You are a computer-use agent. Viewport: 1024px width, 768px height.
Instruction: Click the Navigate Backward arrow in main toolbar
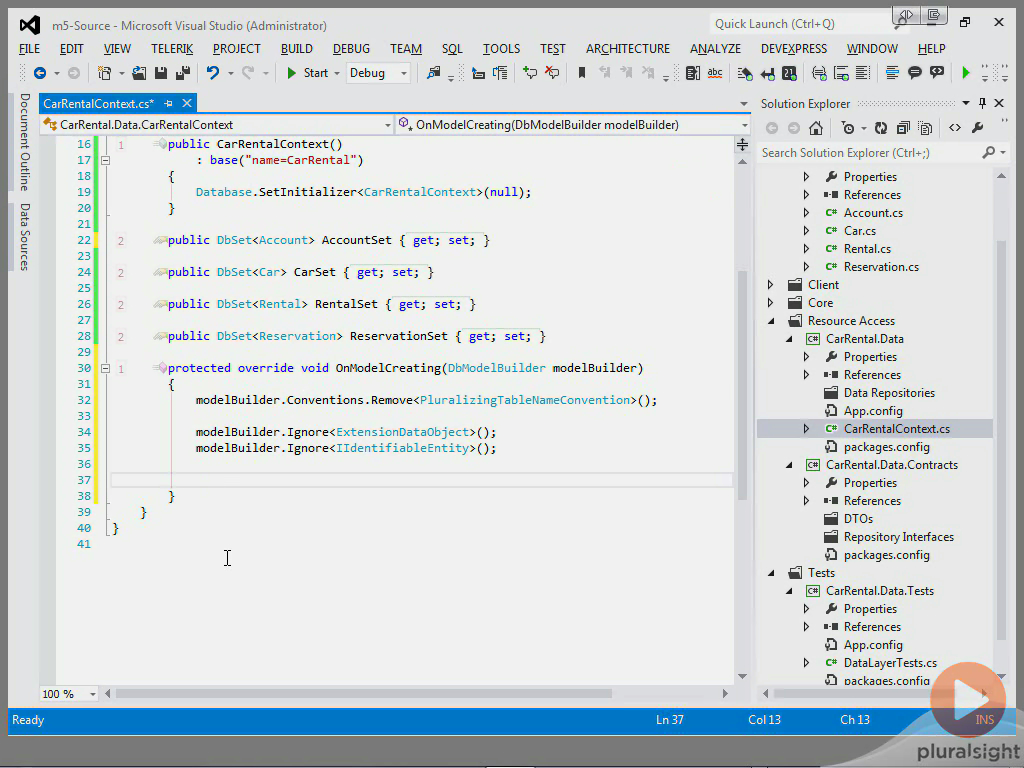[x=40, y=73]
